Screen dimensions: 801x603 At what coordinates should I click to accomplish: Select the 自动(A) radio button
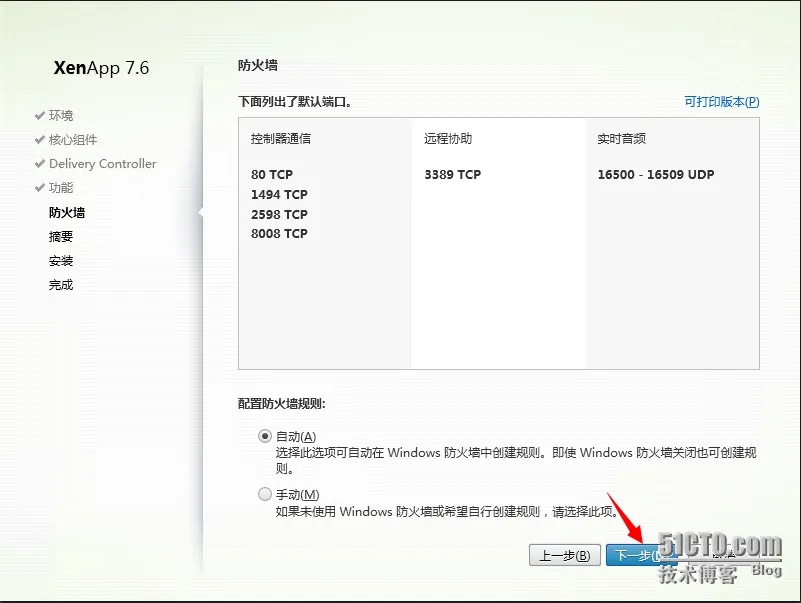pyautogui.click(x=265, y=436)
